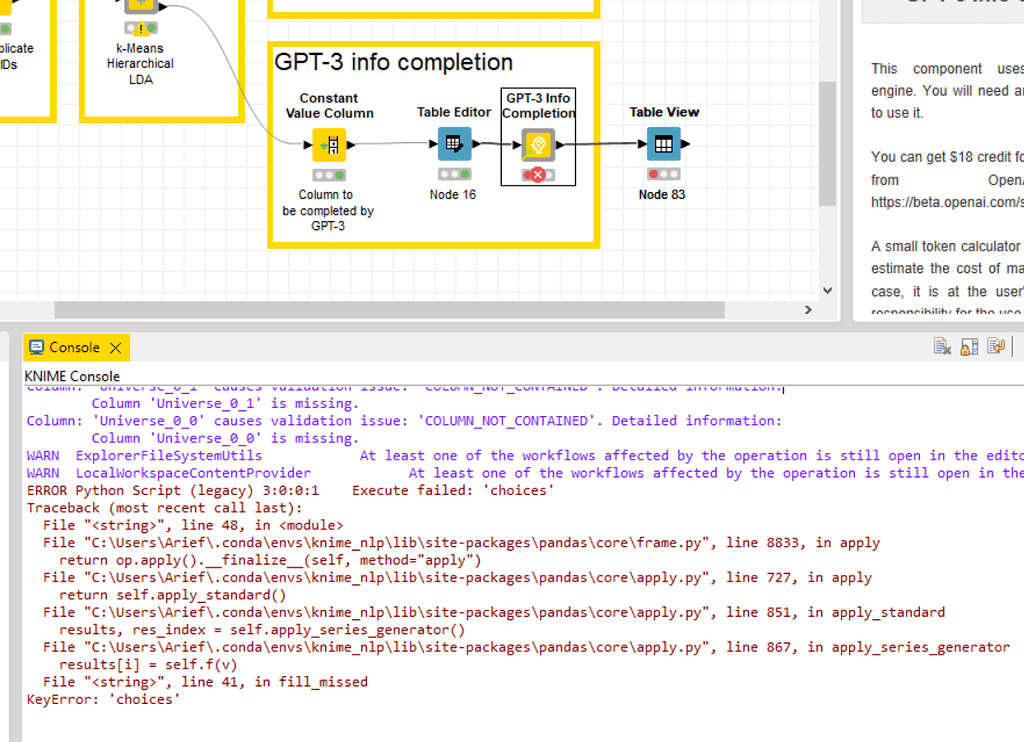Click the red status light under Table View
Image resolution: width=1024 pixels, height=742 pixels.
pyautogui.click(x=655, y=174)
